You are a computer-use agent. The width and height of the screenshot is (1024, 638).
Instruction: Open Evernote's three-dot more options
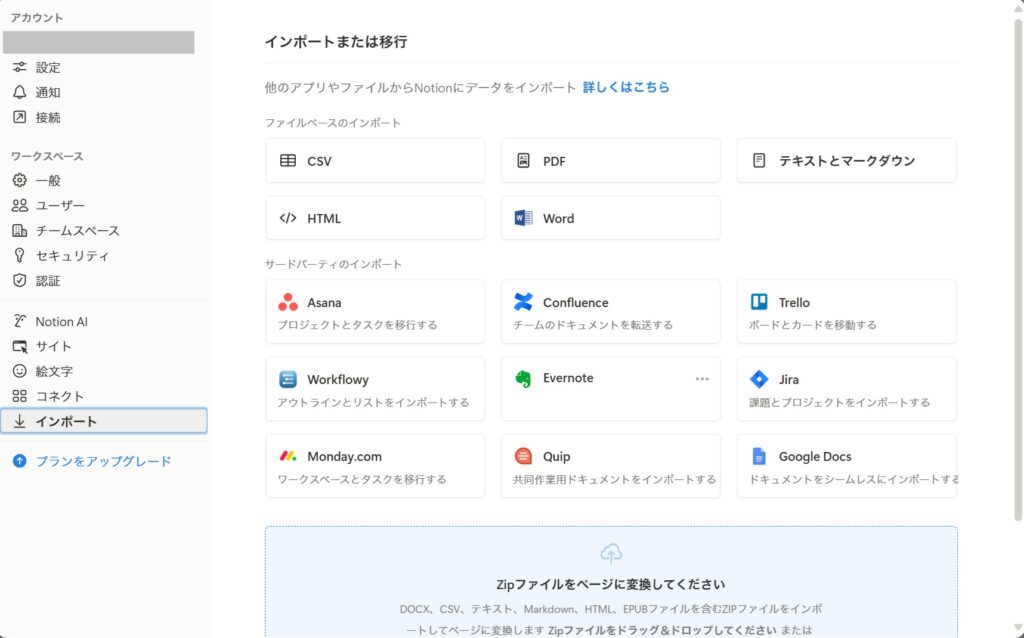pyautogui.click(x=702, y=379)
